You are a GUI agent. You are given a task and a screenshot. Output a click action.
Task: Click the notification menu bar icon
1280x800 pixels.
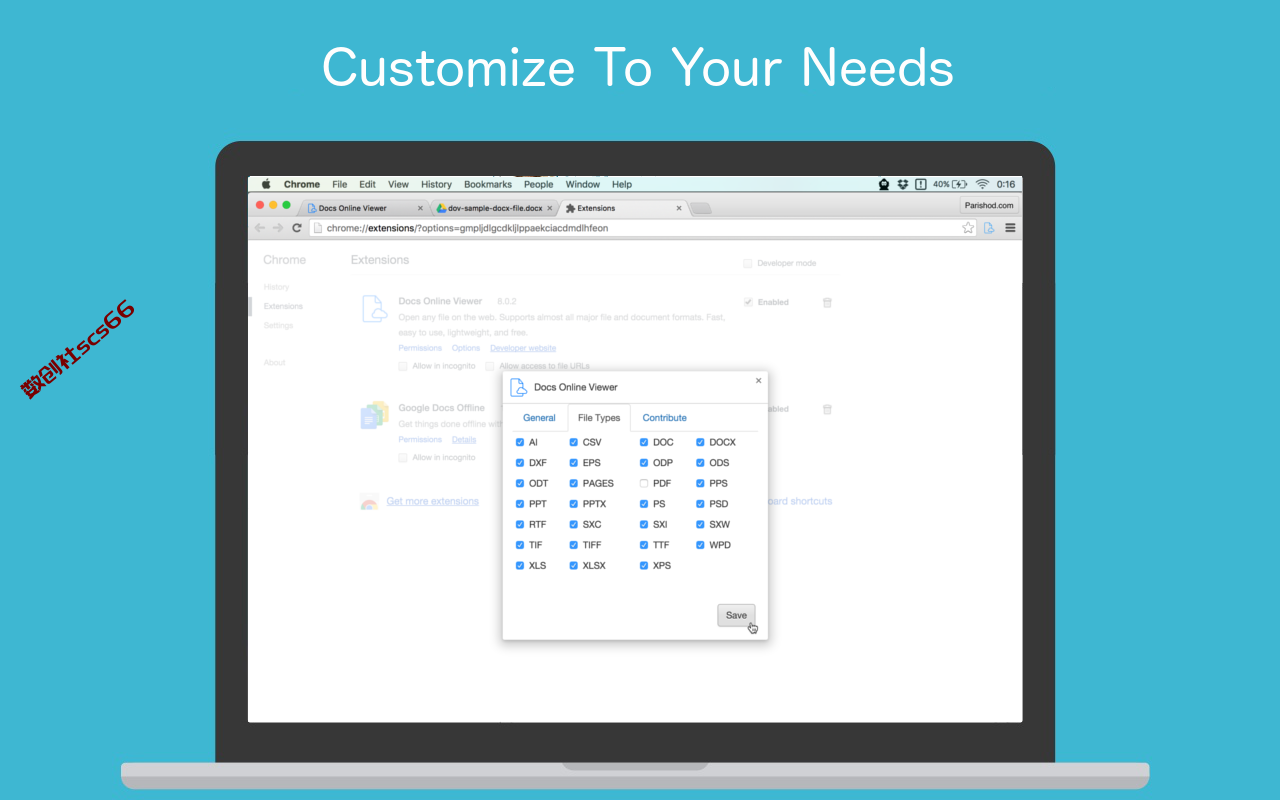(920, 184)
